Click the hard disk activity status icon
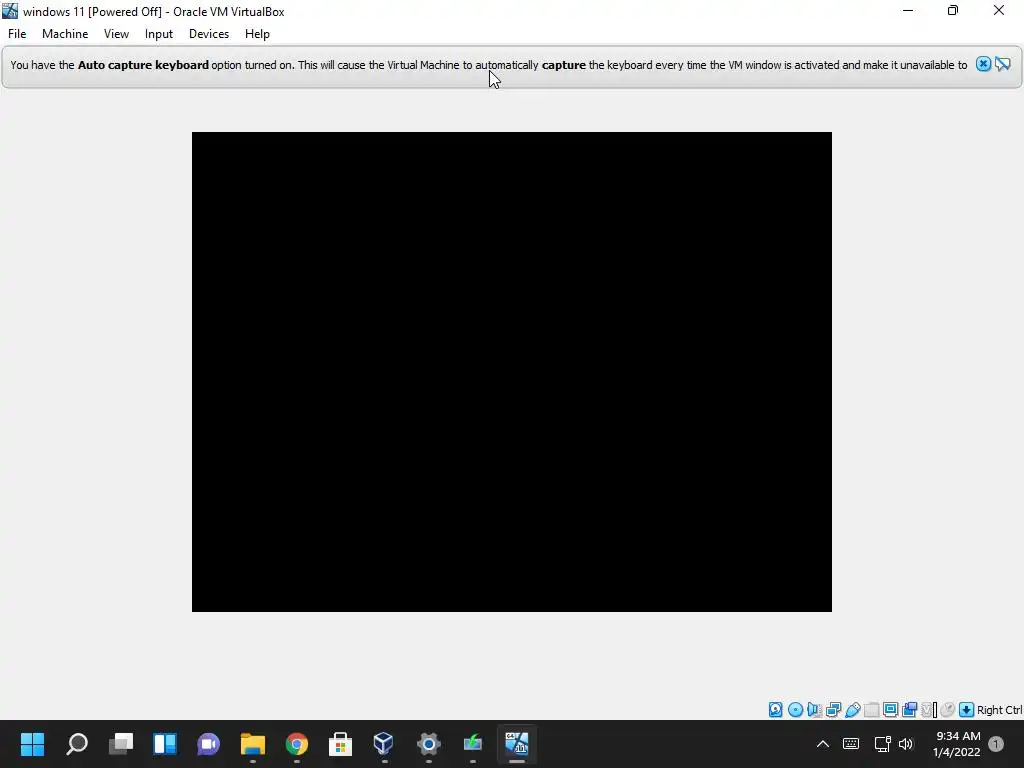Viewport: 1024px width, 768px height. [x=775, y=710]
